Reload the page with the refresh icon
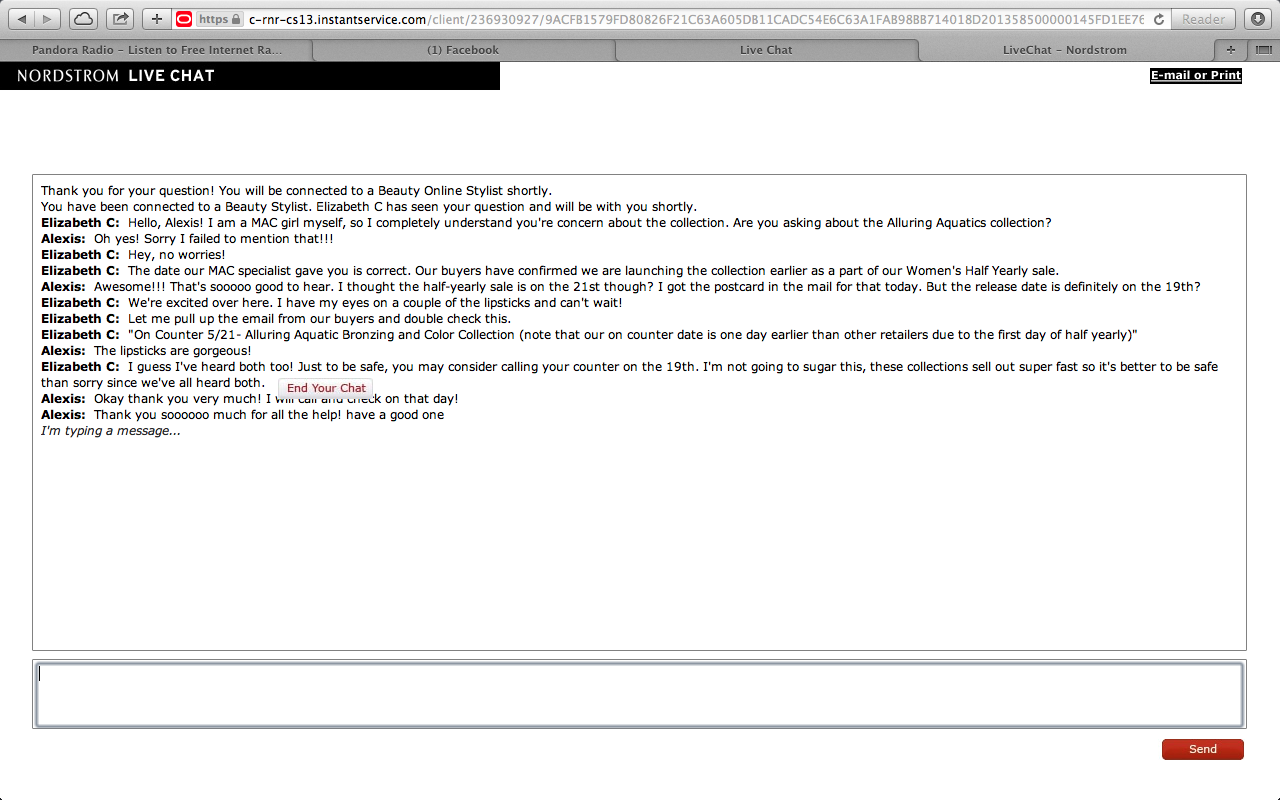This screenshot has width=1280, height=800. 1158,19
